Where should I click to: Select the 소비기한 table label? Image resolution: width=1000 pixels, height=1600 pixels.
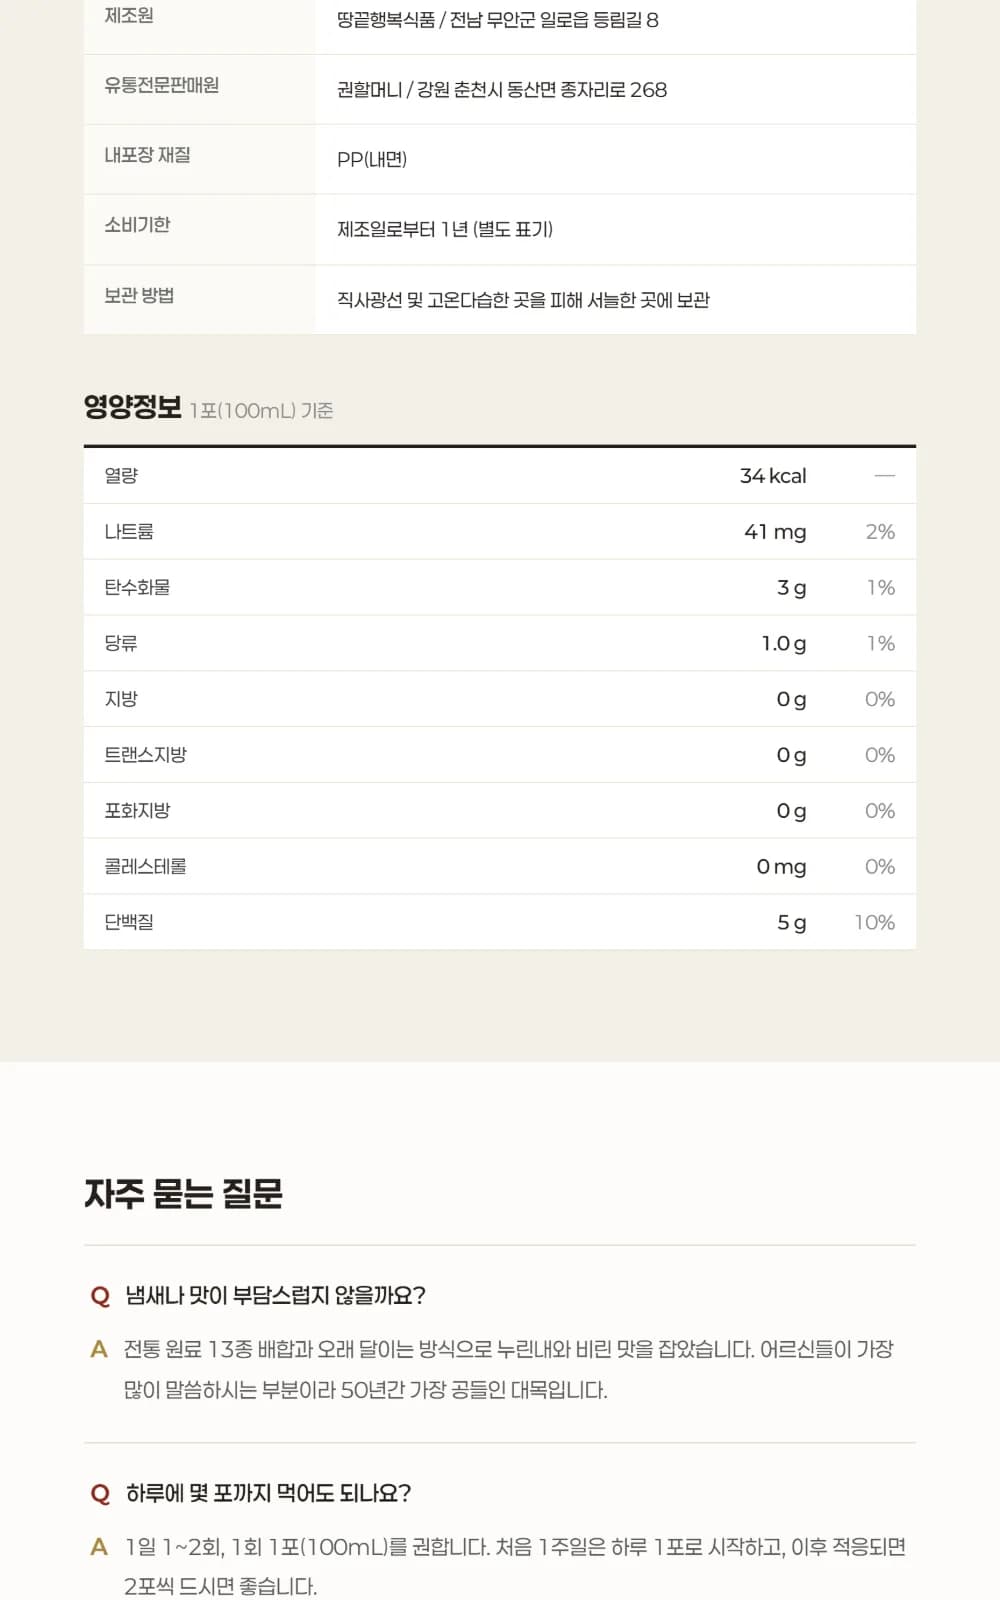pos(137,225)
